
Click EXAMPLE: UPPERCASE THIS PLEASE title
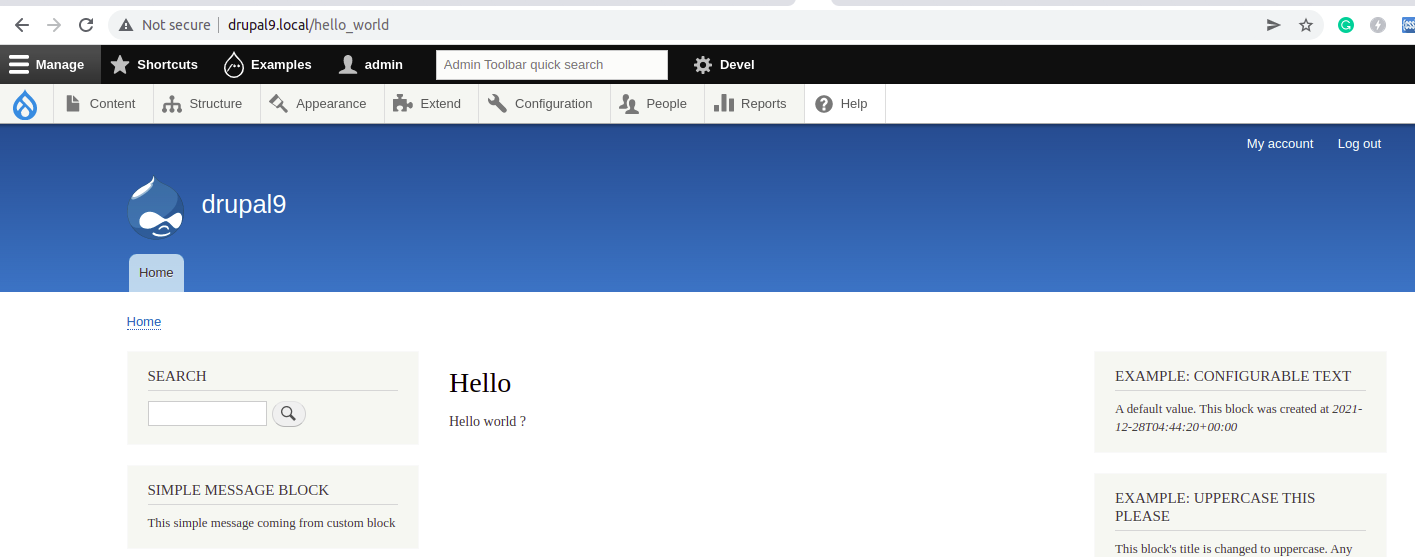click(x=1215, y=507)
